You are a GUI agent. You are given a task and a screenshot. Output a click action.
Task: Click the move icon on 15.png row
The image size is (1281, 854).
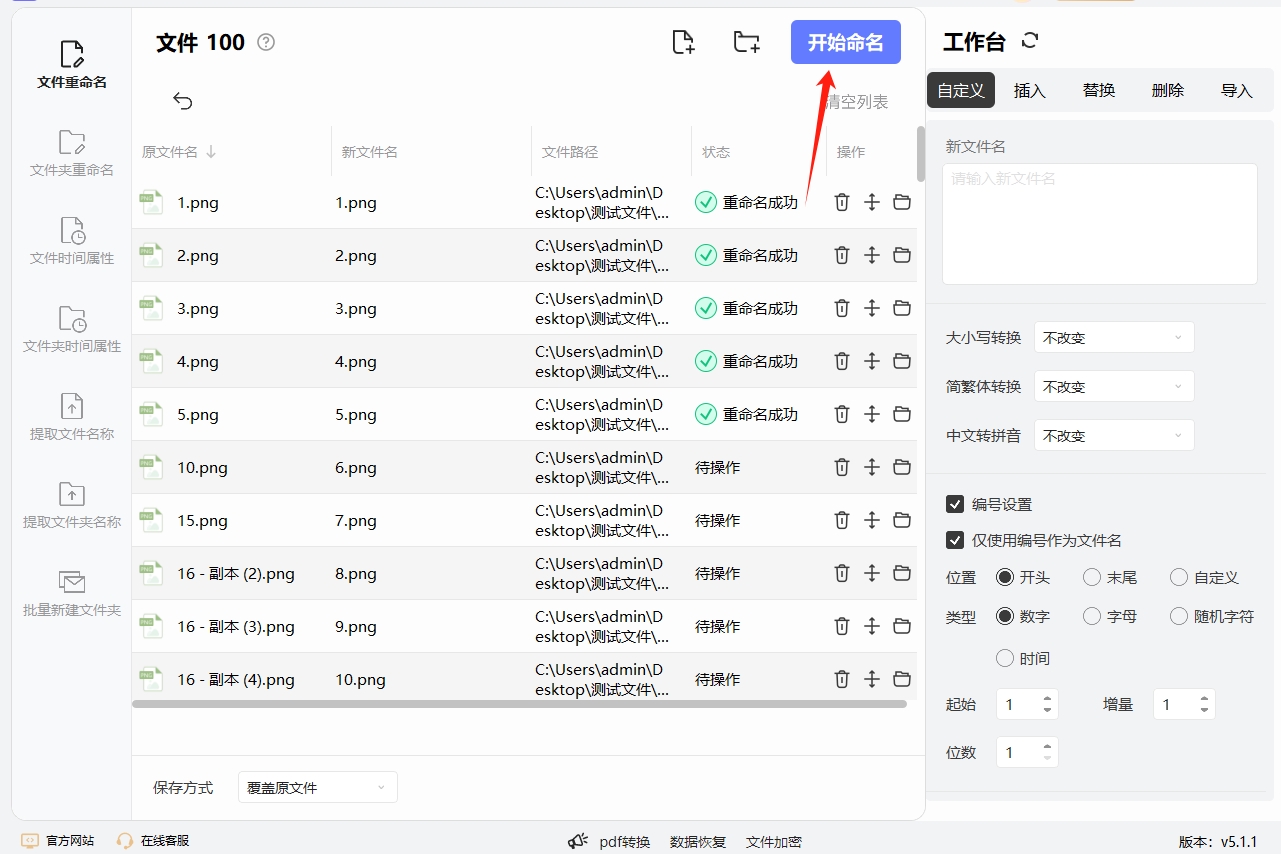pos(872,520)
